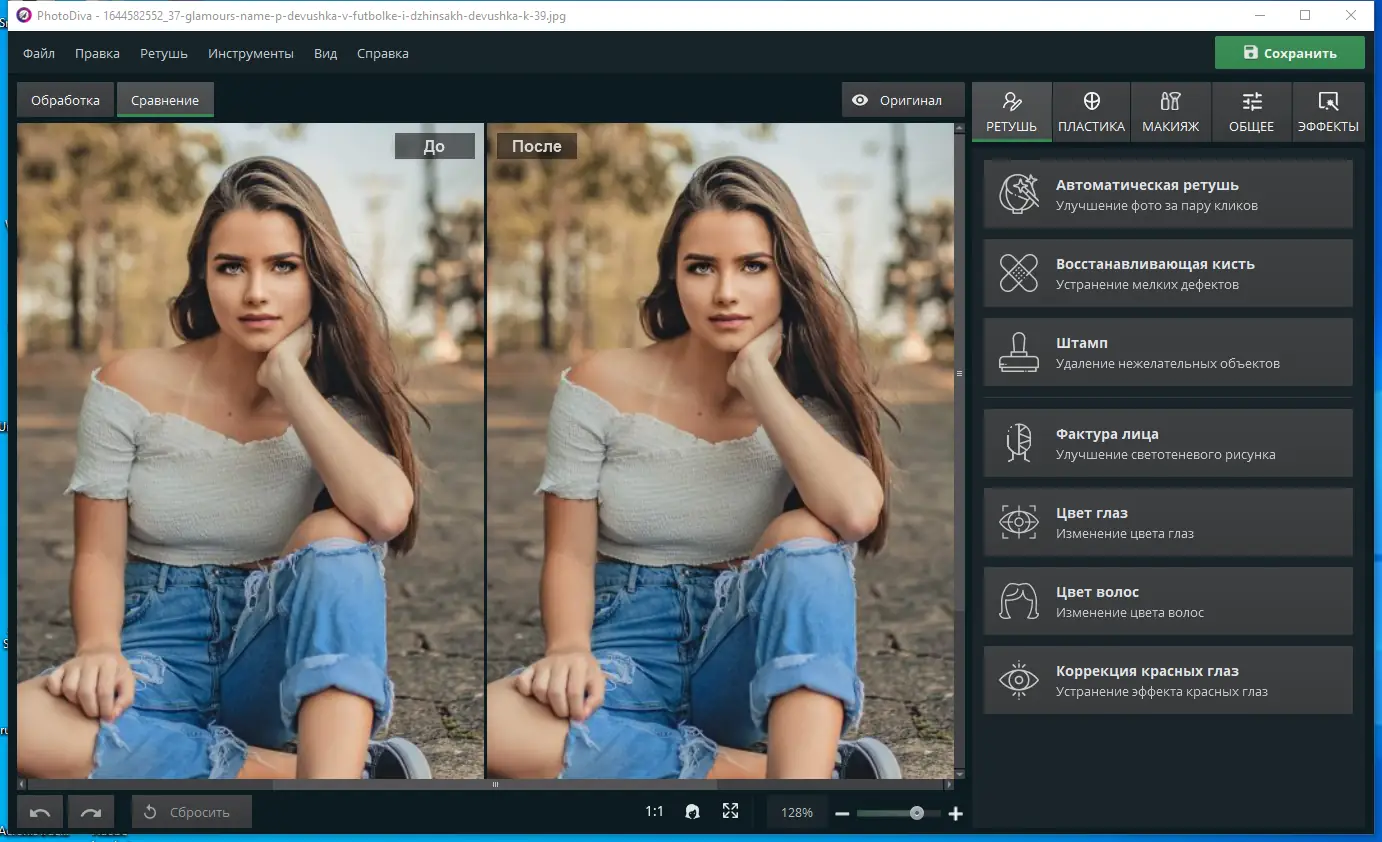This screenshot has height=842, width=1382.
Task: Switch to the Обработка tab
Action: click(x=65, y=100)
